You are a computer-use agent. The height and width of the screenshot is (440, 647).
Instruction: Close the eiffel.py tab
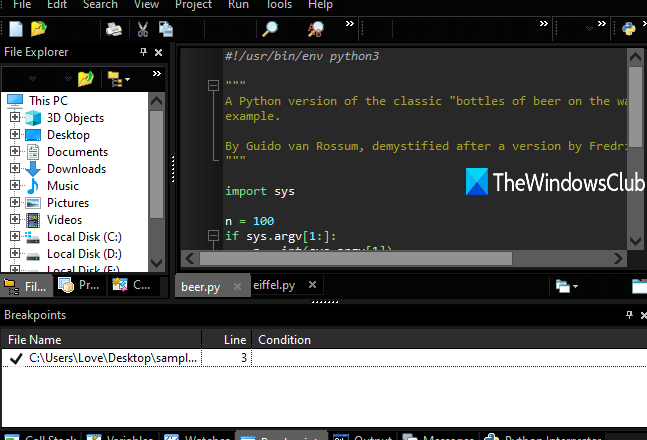[x=312, y=284]
